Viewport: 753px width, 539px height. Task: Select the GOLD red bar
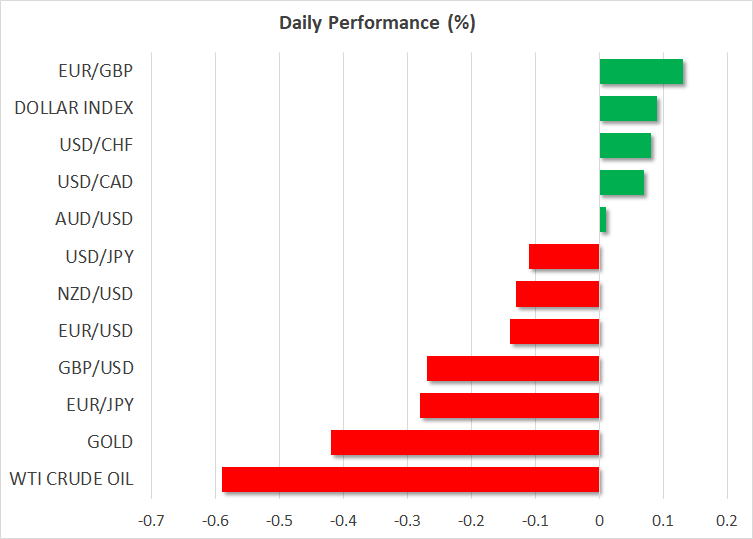465,442
